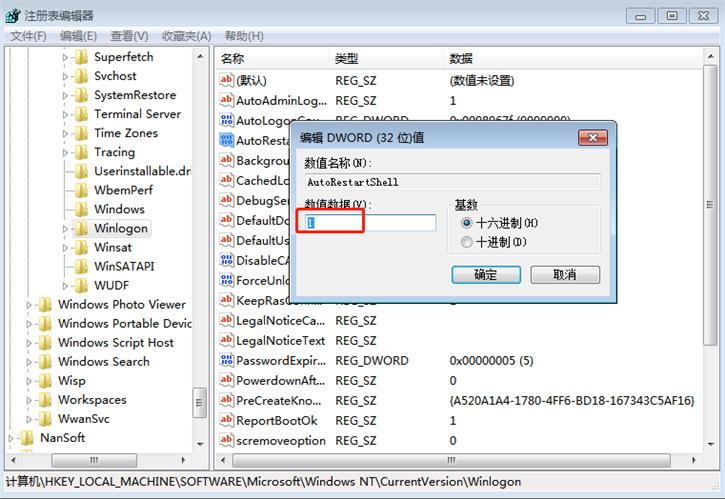
Task: Click the 取消 button in dialog
Action: pyautogui.click(x=565, y=274)
